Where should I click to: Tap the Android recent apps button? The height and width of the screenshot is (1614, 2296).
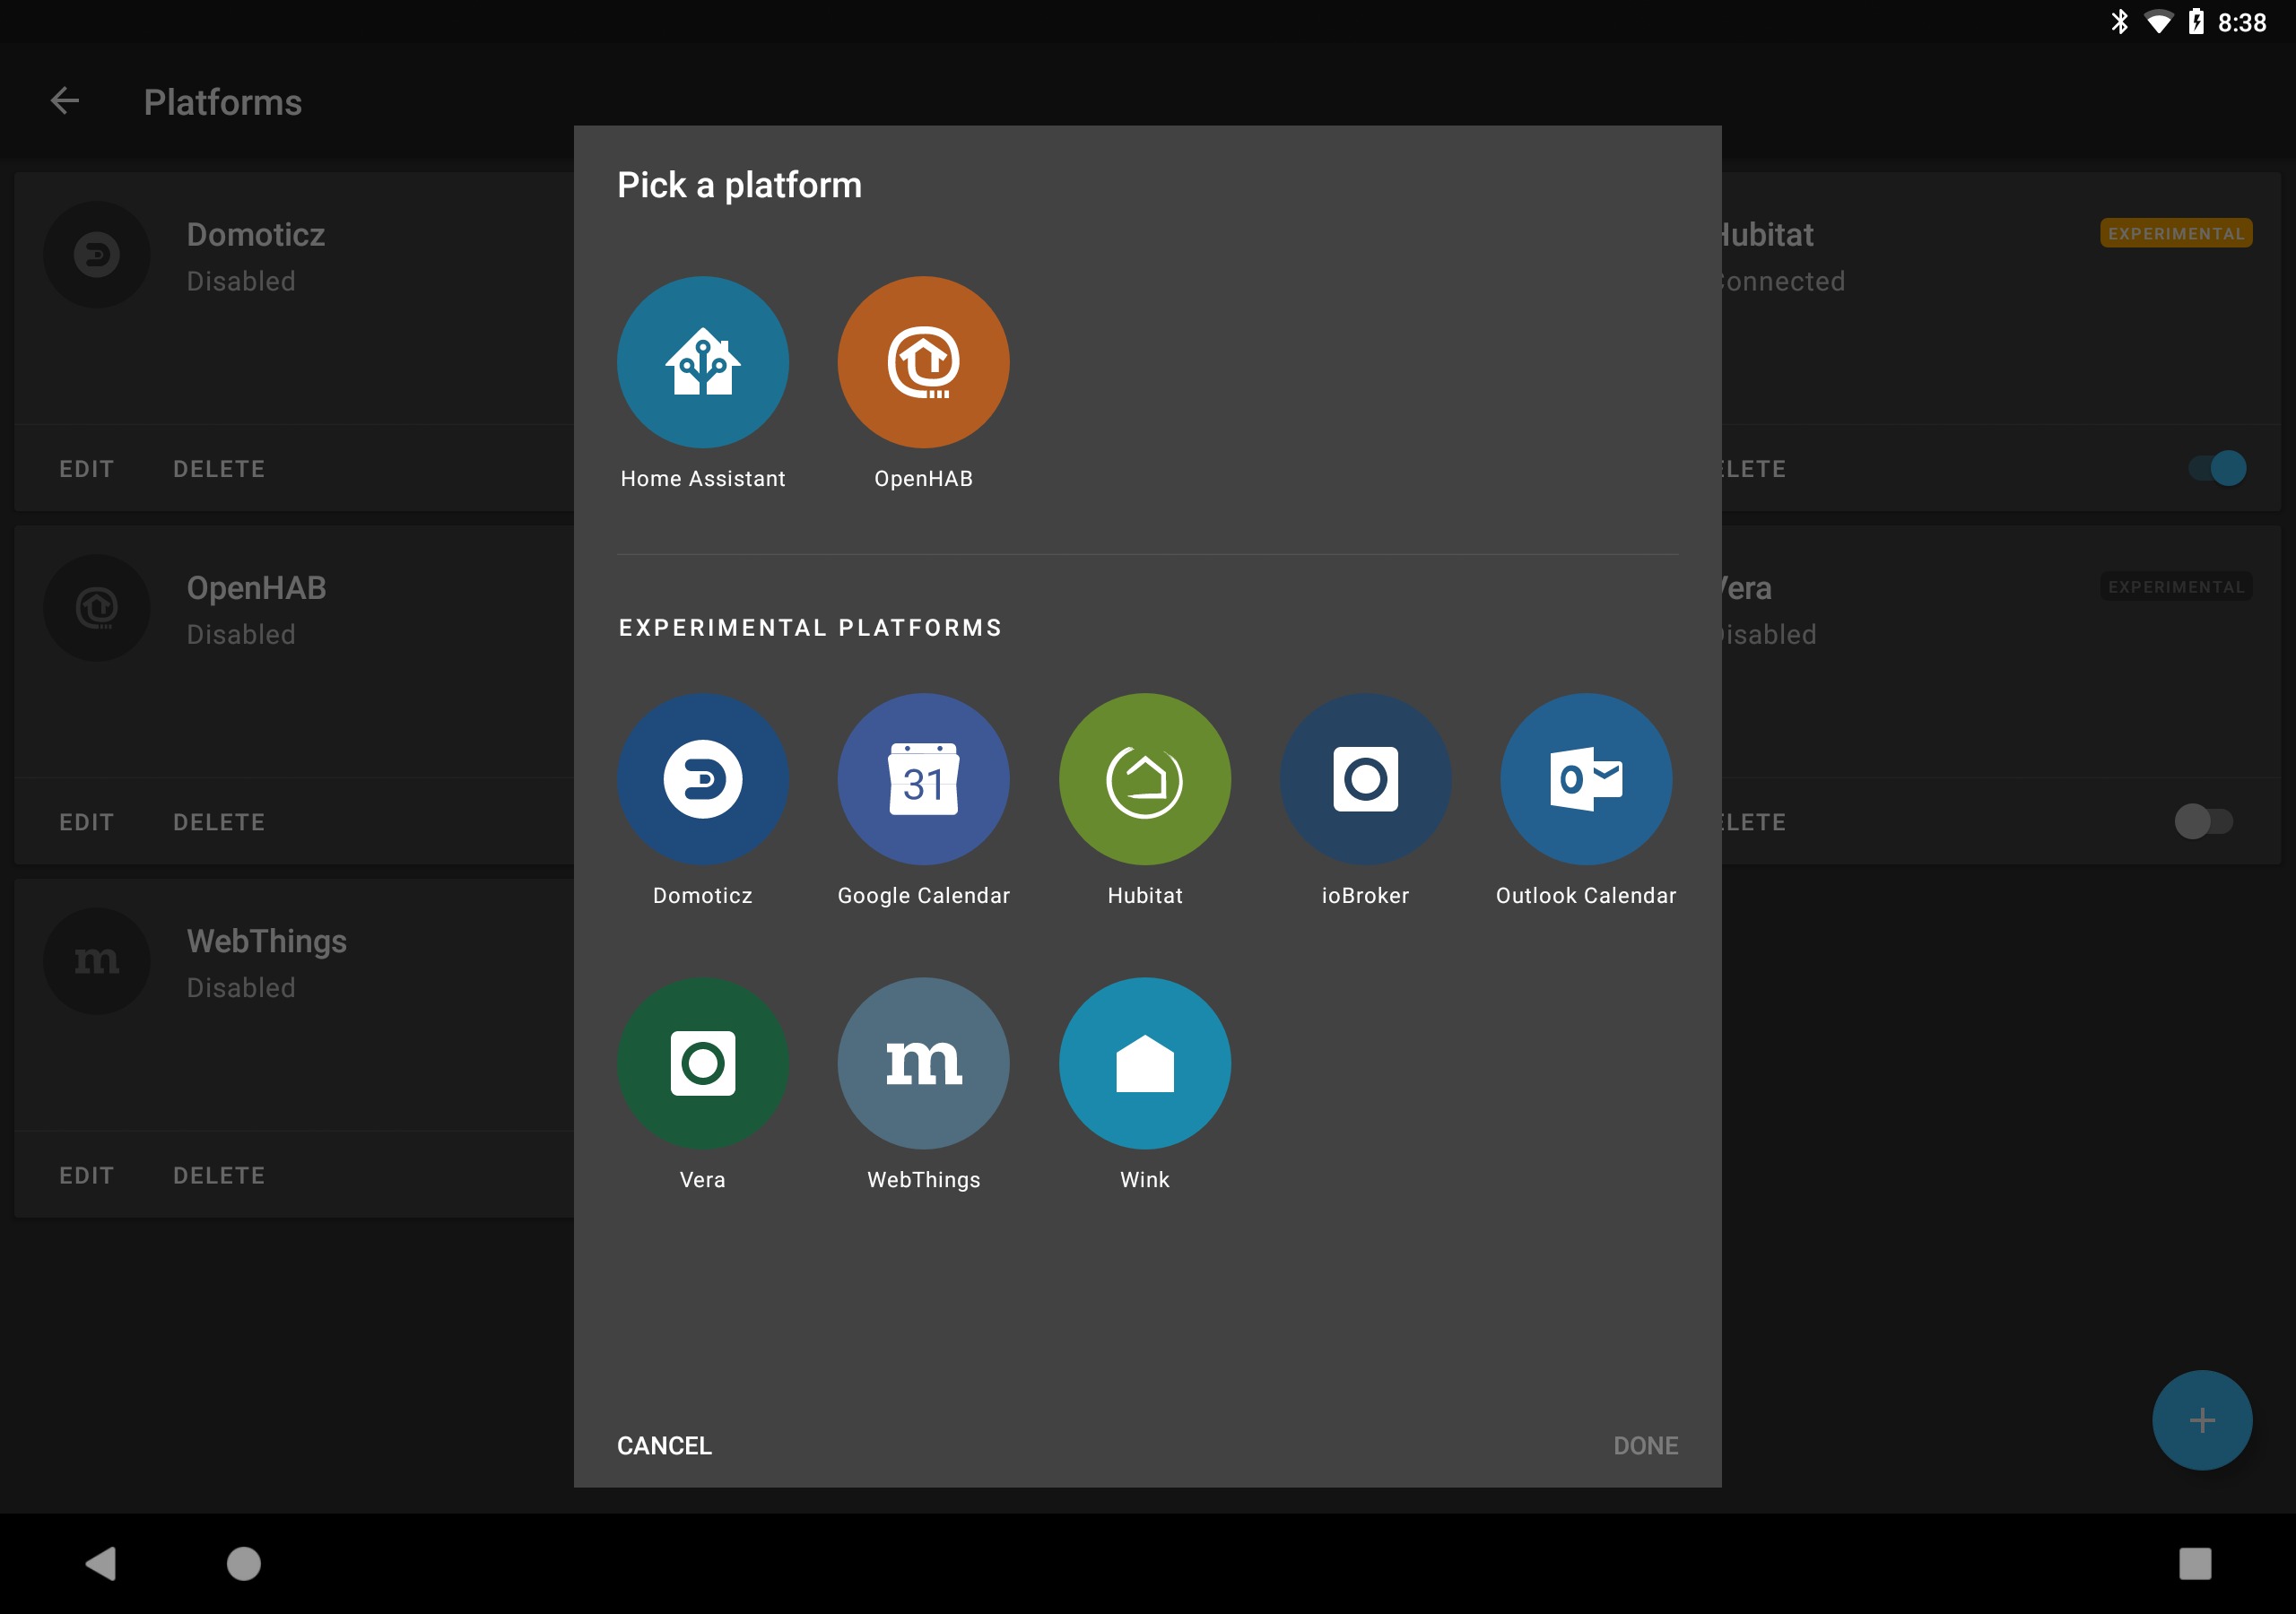2195,1563
